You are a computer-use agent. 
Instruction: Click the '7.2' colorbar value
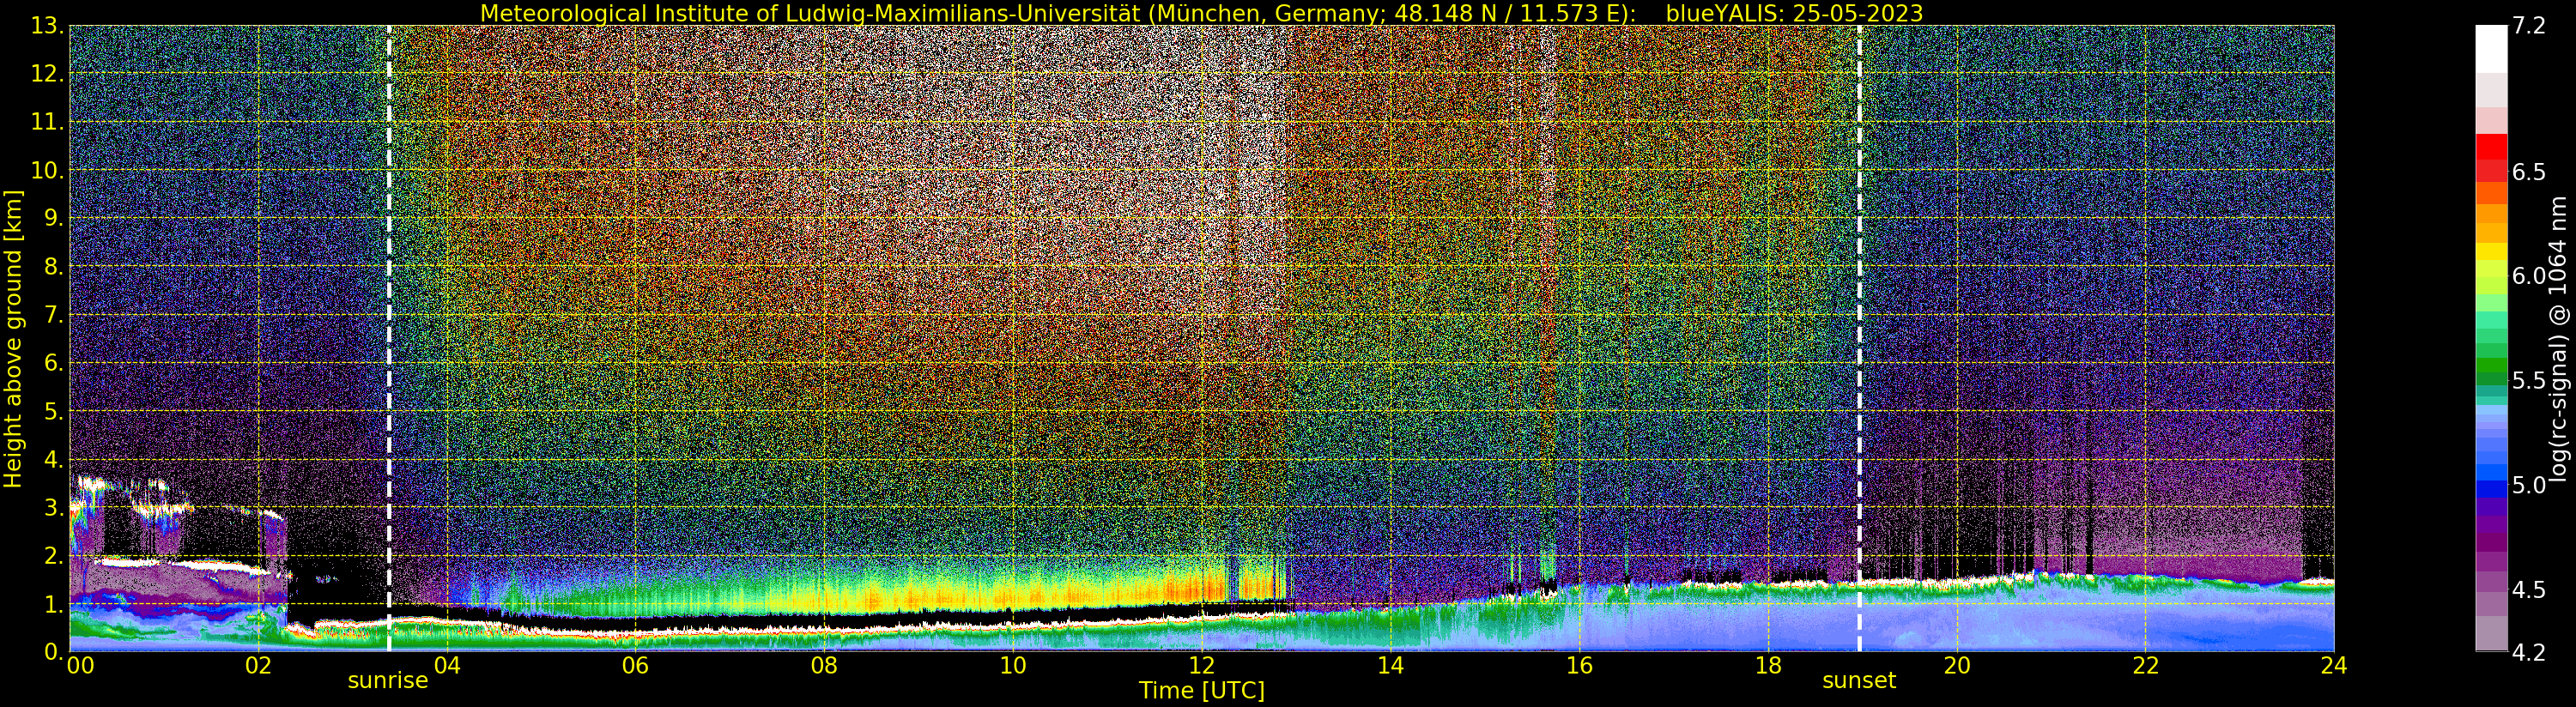point(2529,26)
